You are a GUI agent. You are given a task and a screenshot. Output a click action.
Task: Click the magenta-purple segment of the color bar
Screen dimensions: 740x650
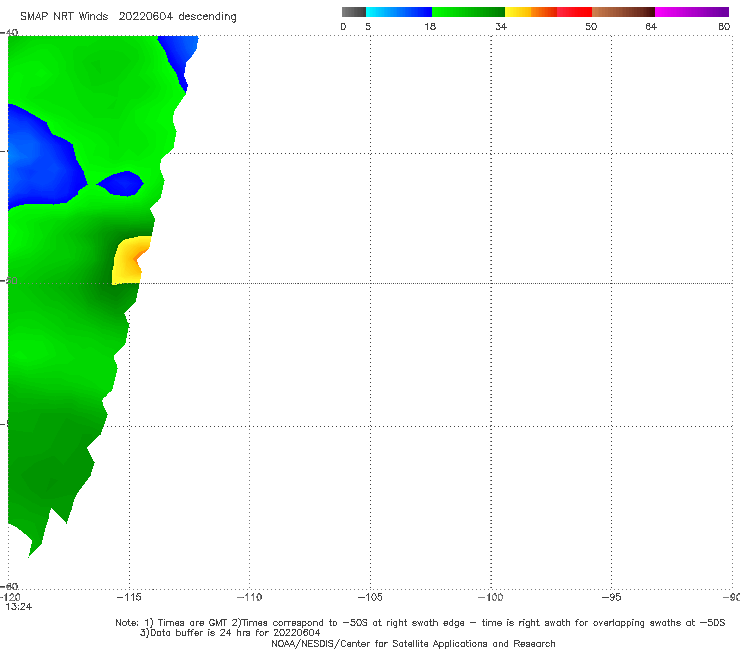pos(692,12)
